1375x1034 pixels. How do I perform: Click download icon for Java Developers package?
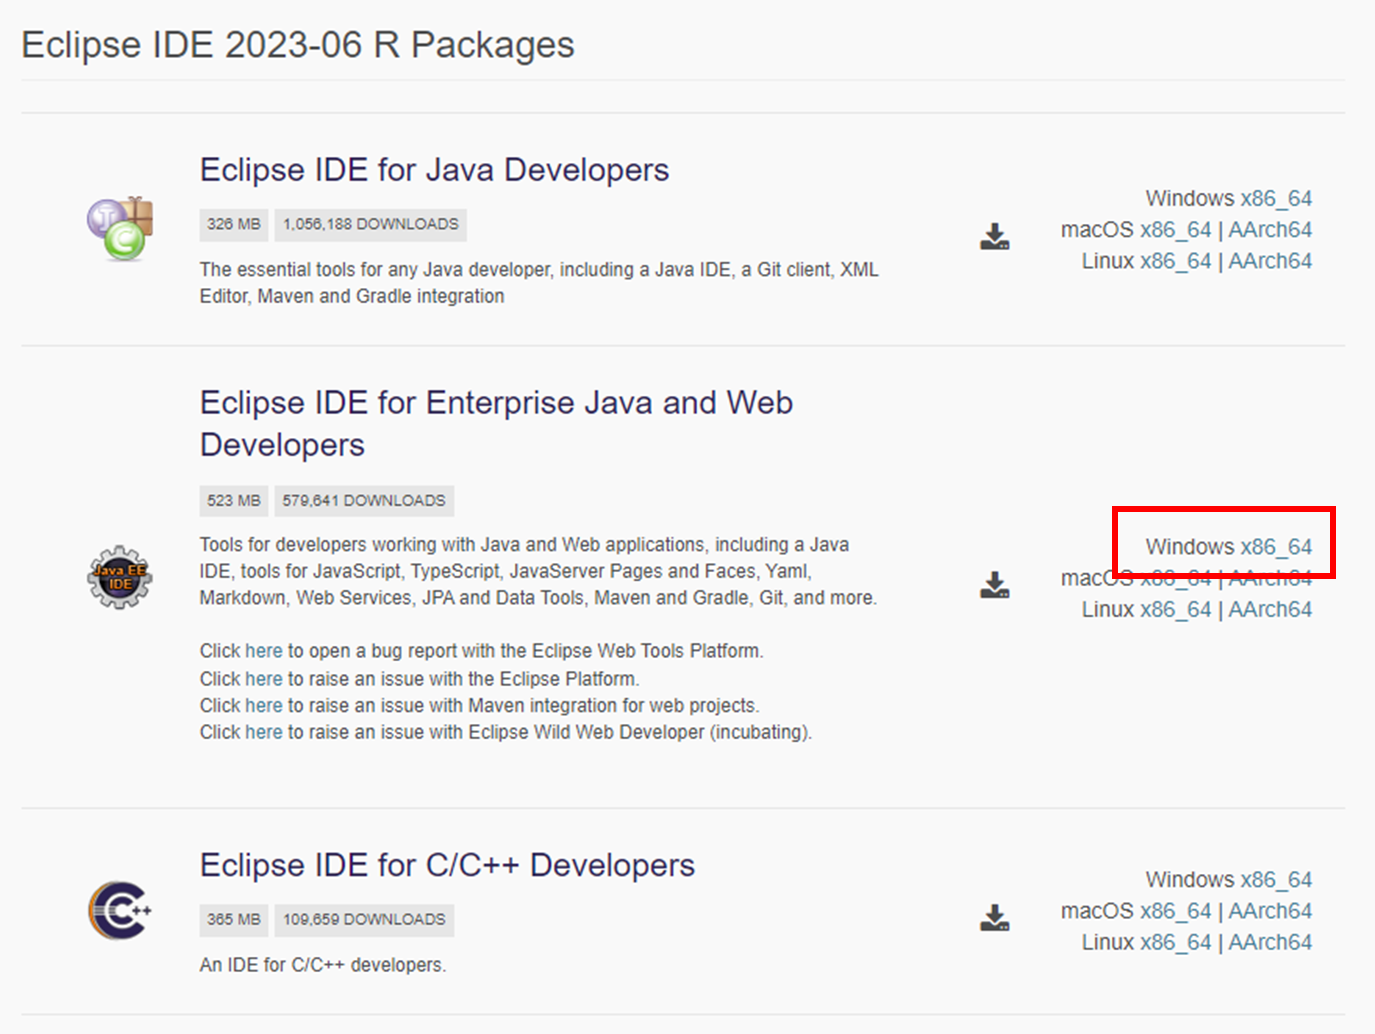click(994, 236)
